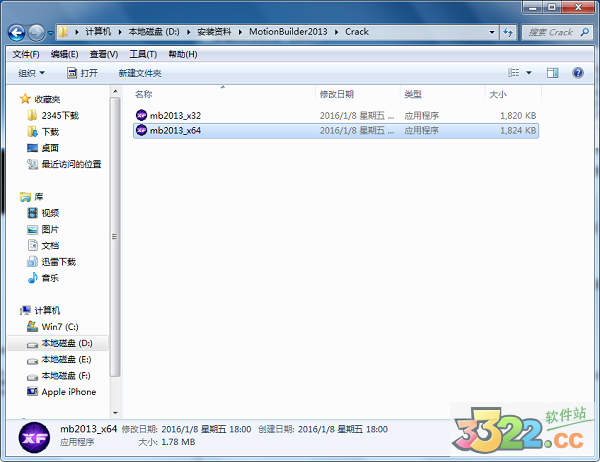Screen dimensions: 600x462
Task: Select the mb2013_x64 file
Action: [336, 131]
